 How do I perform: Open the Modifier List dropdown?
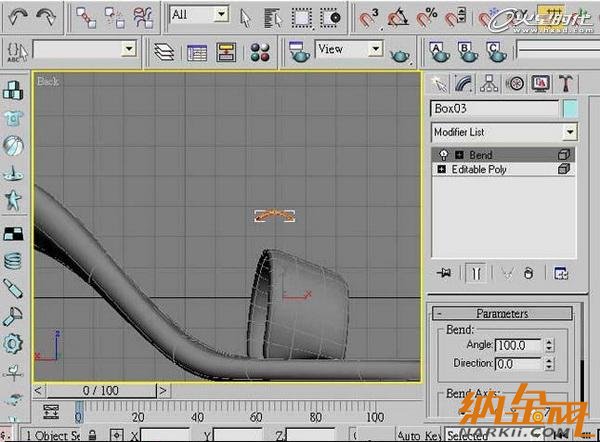[x=569, y=132]
